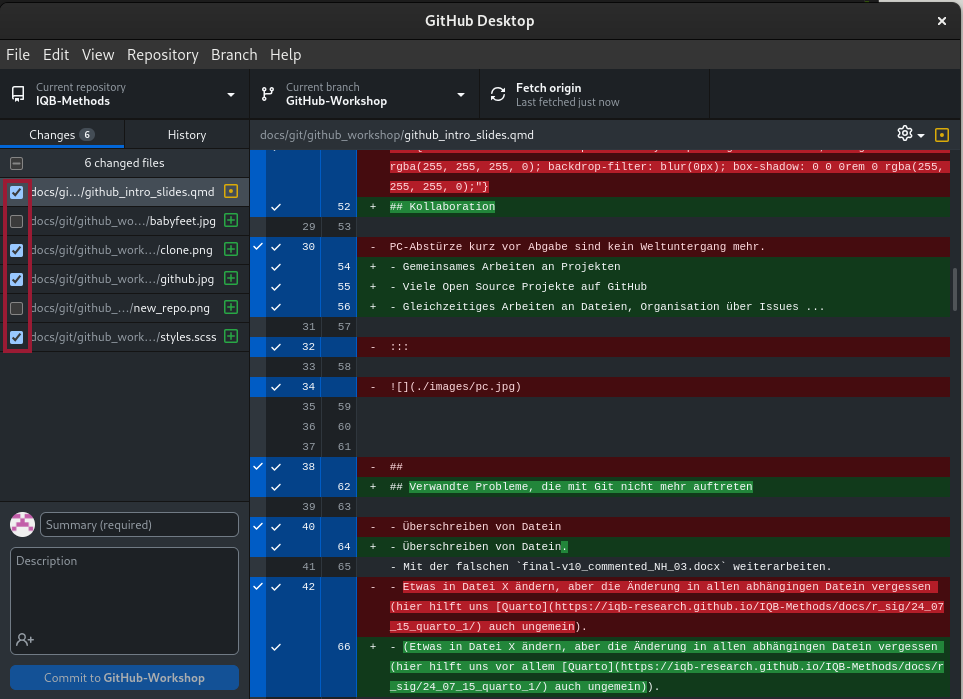Click the user avatar next to Summary
The height and width of the screenshot is (699, 963).
pos(22,524)
